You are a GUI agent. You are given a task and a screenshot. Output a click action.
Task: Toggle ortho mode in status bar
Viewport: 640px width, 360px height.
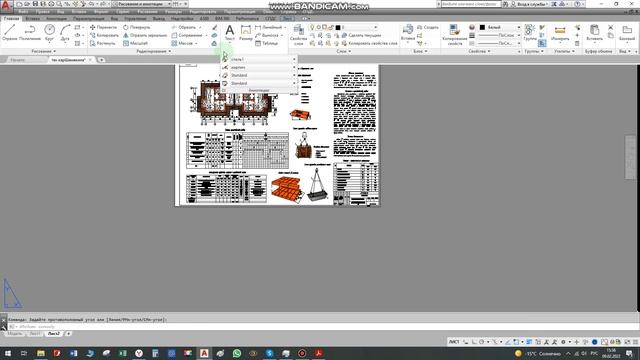click(474, 342)
